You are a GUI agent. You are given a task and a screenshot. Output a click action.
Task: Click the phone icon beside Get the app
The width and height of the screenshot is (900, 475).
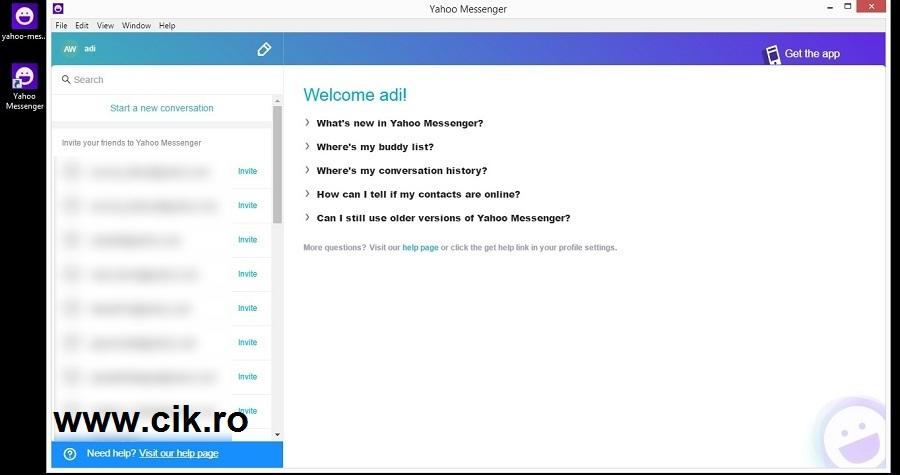coord(773,55)
